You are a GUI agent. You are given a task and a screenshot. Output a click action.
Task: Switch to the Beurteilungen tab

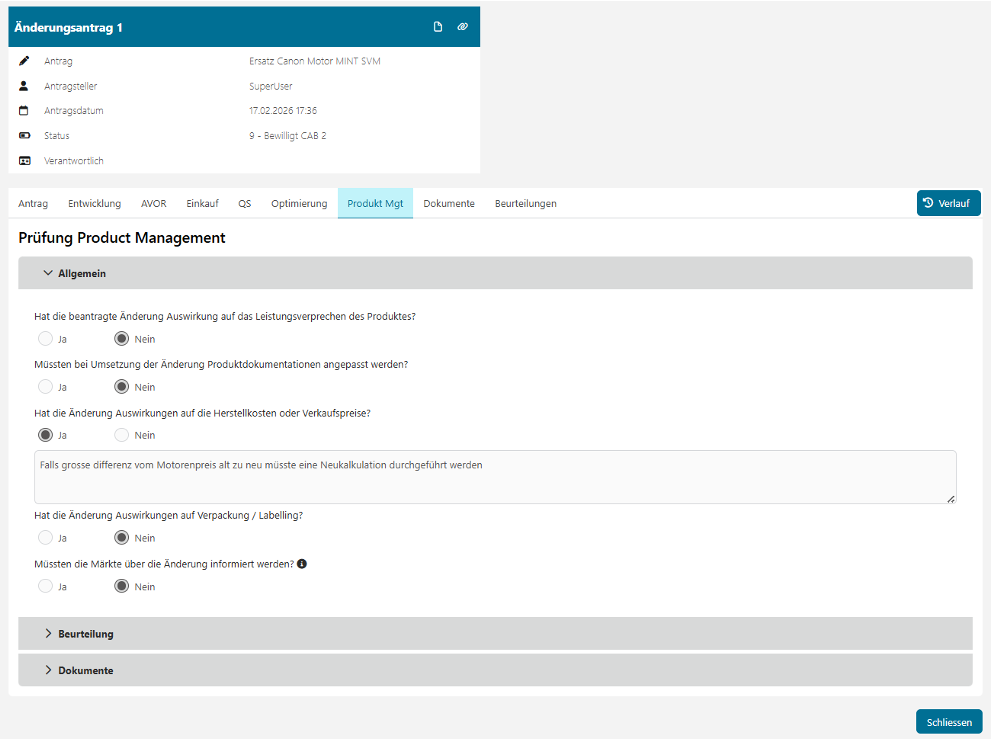pyautogui.click(x=526, y=203)
